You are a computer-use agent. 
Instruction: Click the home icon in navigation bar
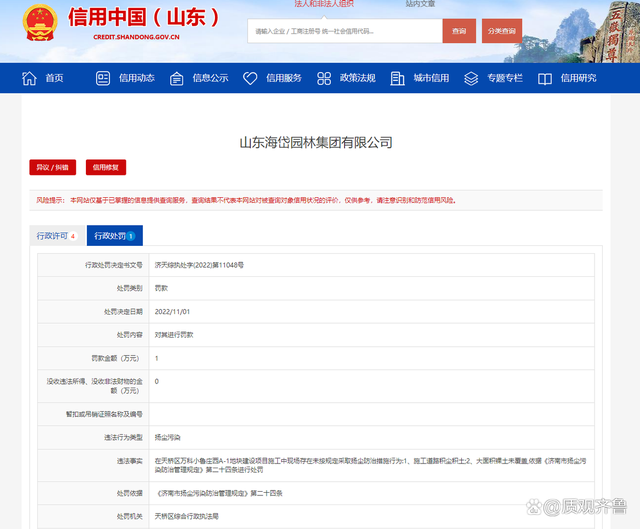point(29,78)
